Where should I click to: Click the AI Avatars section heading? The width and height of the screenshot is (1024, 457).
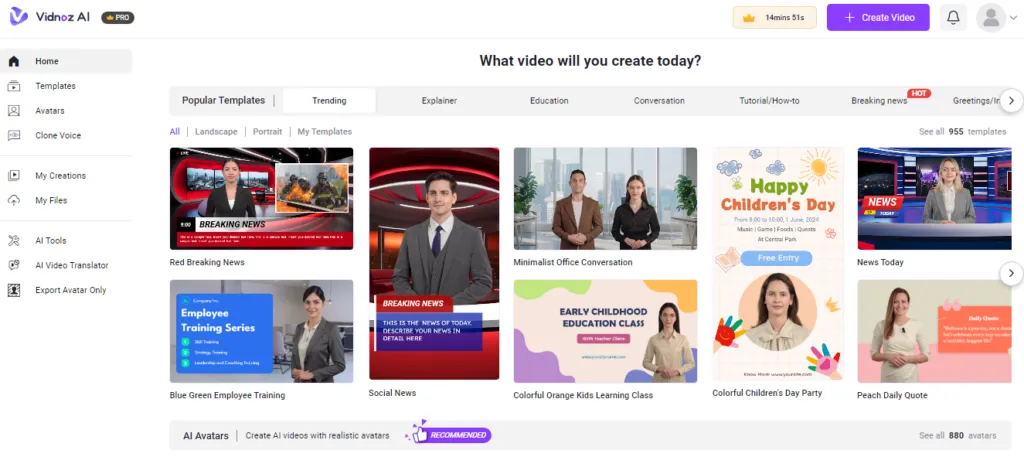pos(206,435)
